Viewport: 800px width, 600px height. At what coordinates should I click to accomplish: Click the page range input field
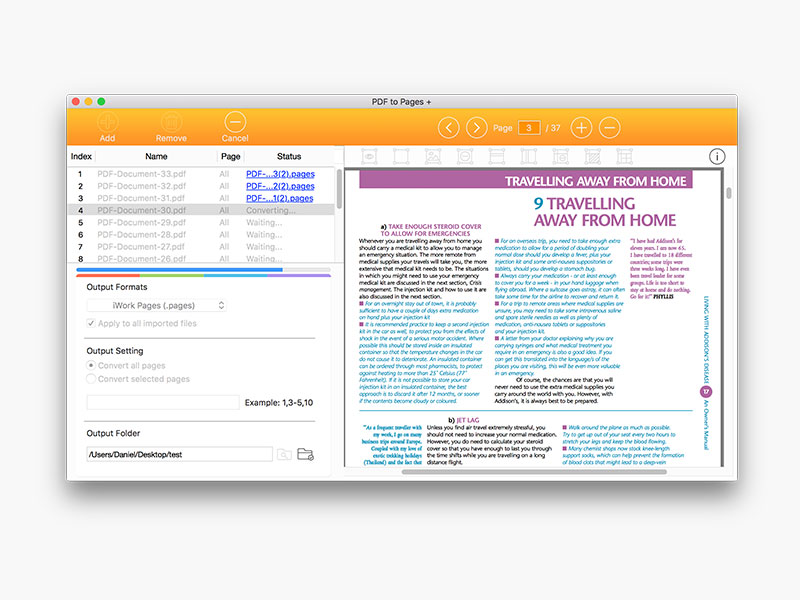pyautogui.click(x=163, y=402)
